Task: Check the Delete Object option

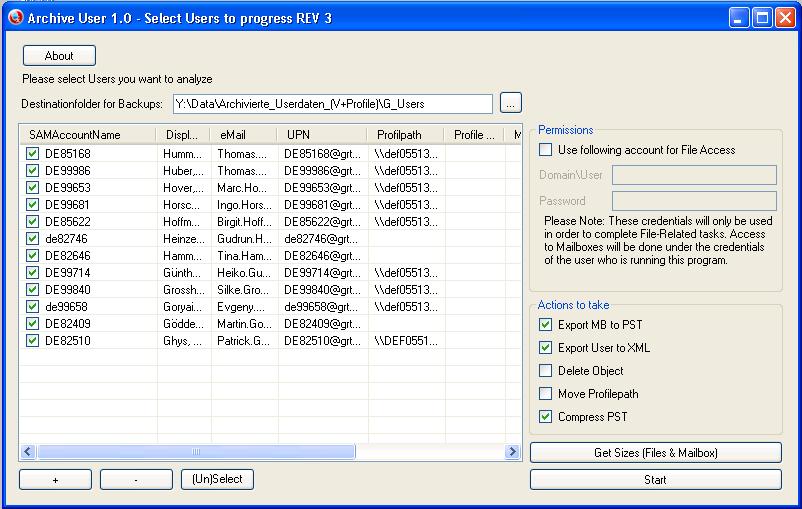Action: coord(545,371)
